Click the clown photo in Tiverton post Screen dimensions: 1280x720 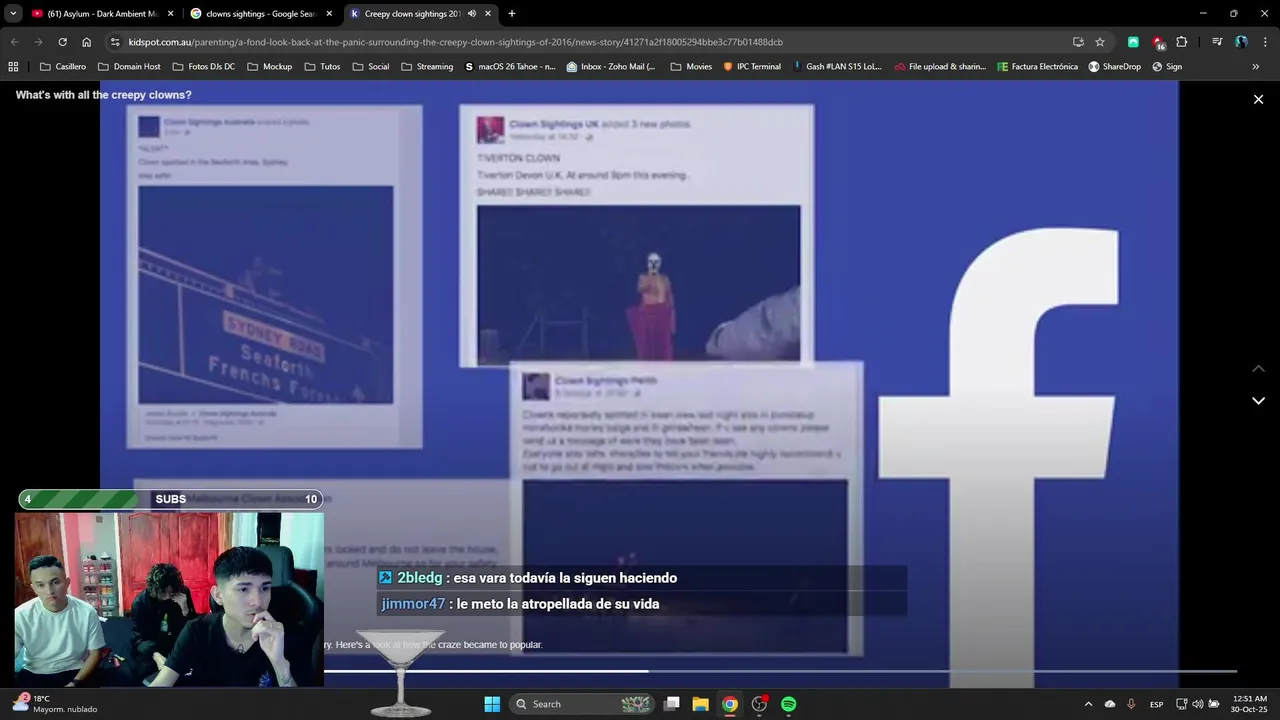point(638,283)
